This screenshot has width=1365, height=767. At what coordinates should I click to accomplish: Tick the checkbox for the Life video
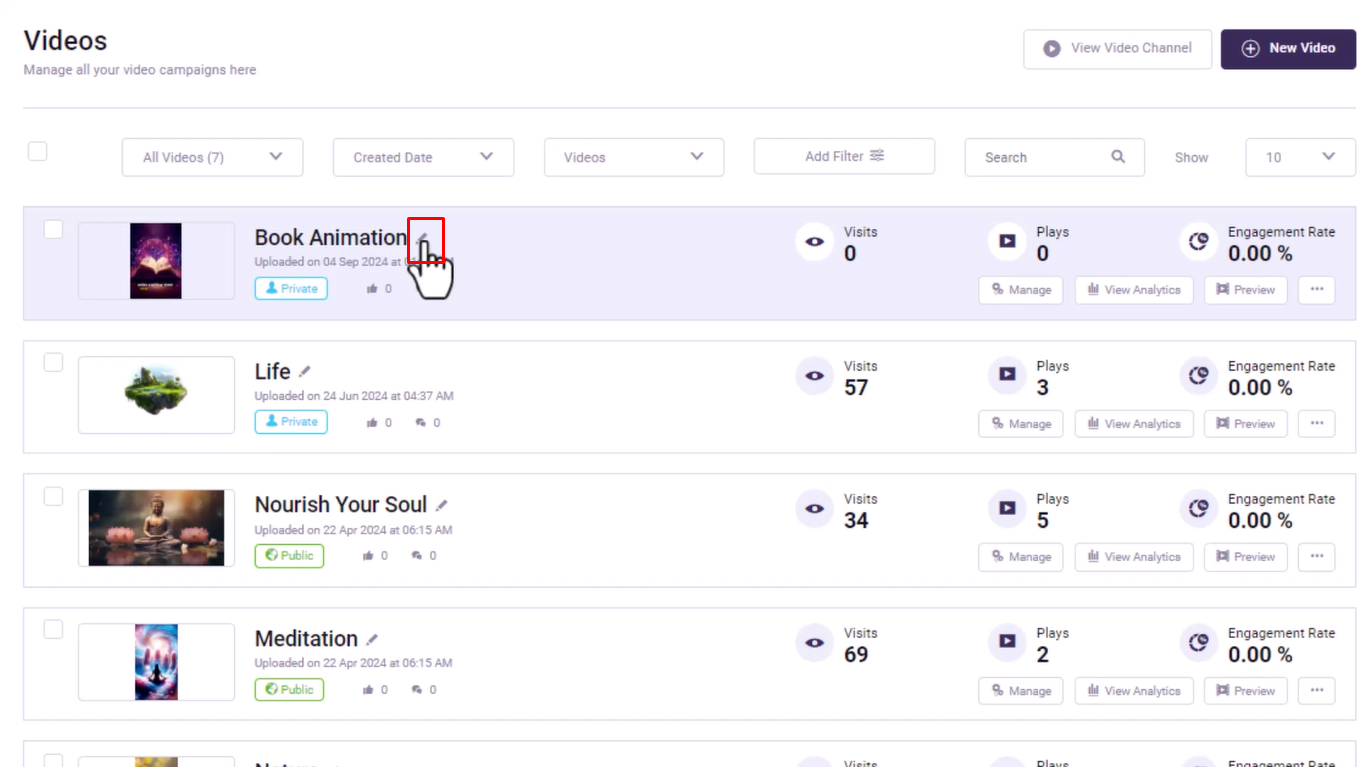(53, 362)
